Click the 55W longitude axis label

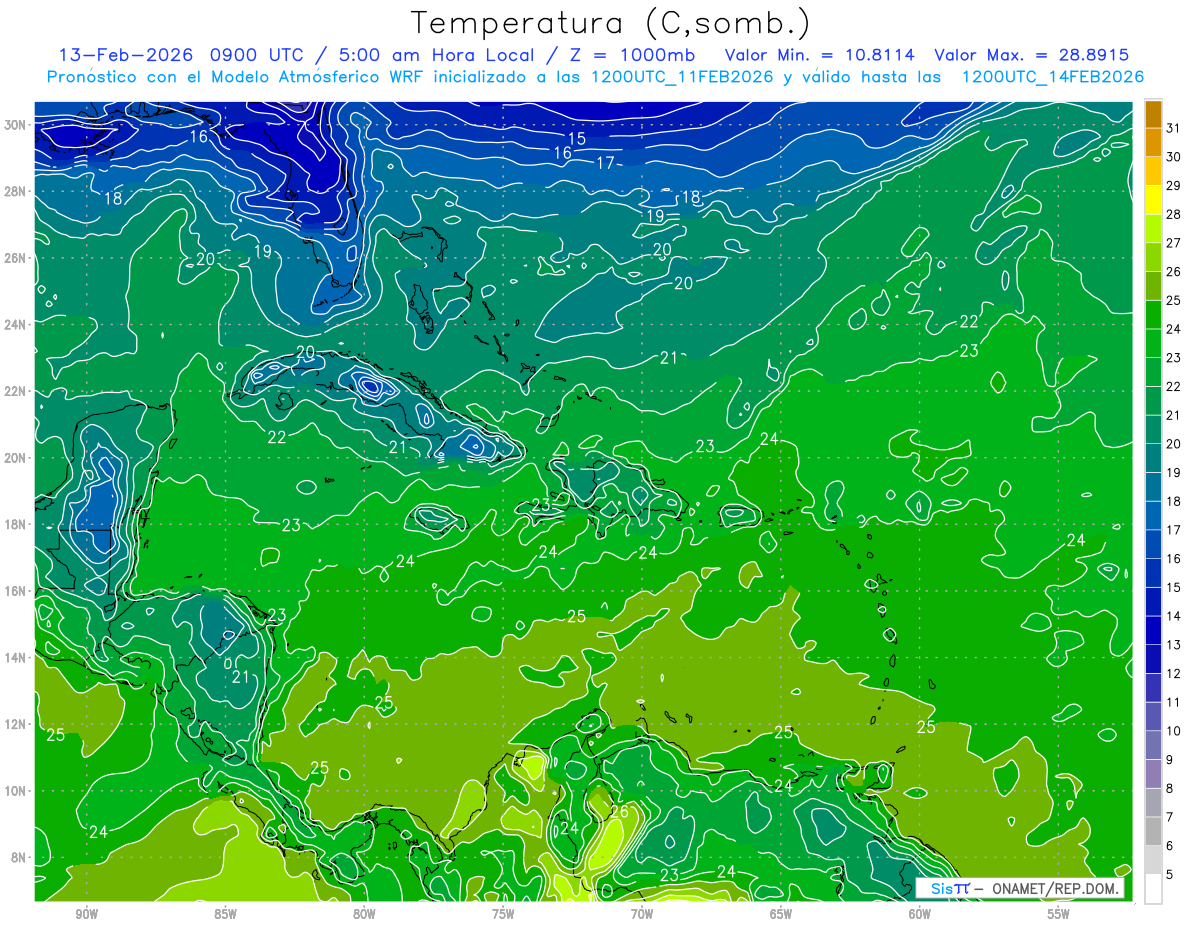pyautogui.click(x=1059, y=914)
